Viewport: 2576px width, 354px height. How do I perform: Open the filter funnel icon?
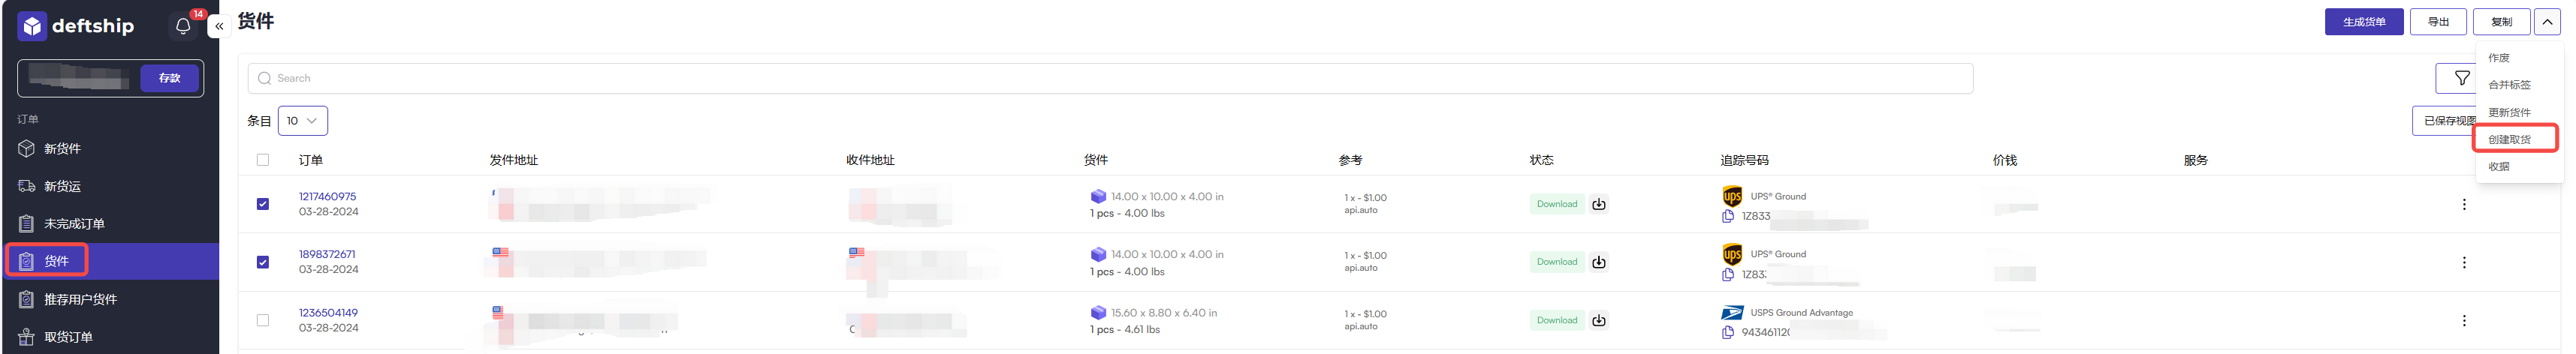tap(2461, 78)
